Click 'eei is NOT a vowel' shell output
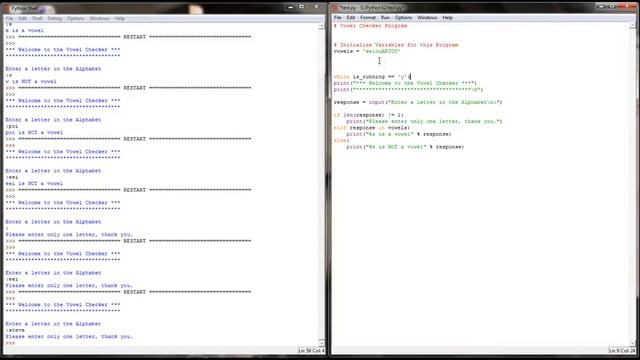Viewport: 640px width, 360px height. click(34, 184)
